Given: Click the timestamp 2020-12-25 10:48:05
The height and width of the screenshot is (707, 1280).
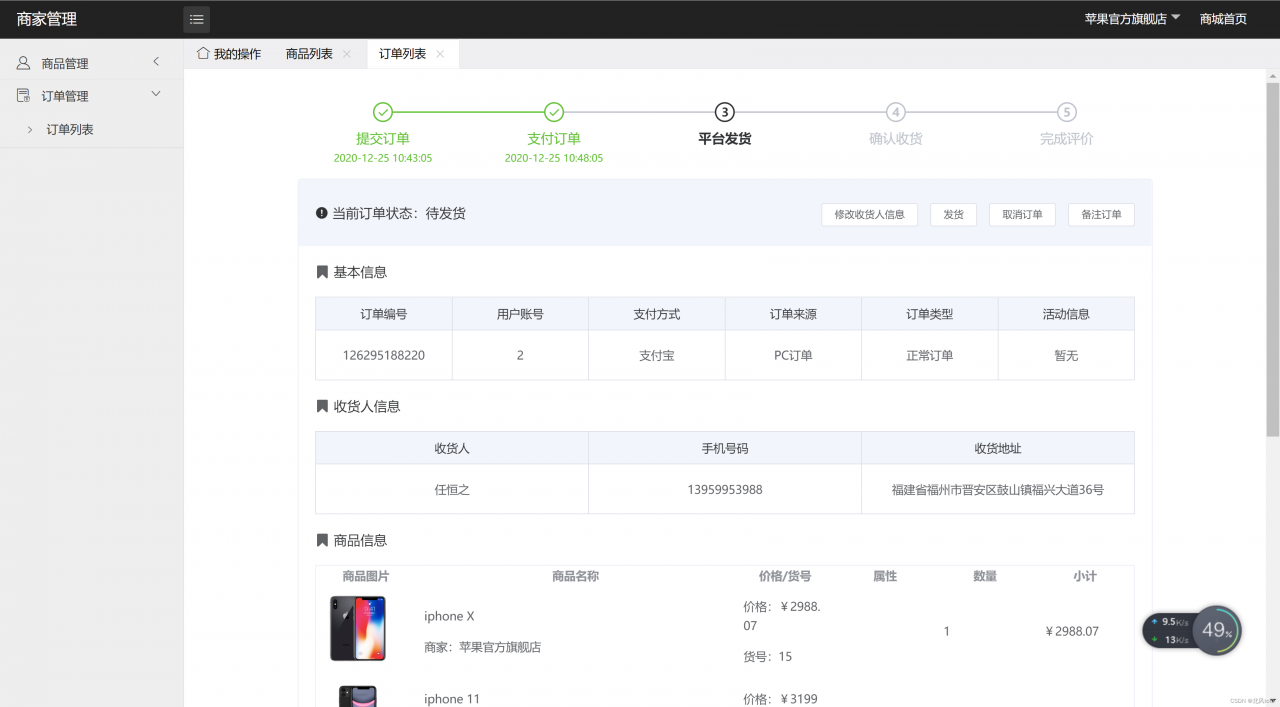Looking at the screenshot, I should [554, 158].
